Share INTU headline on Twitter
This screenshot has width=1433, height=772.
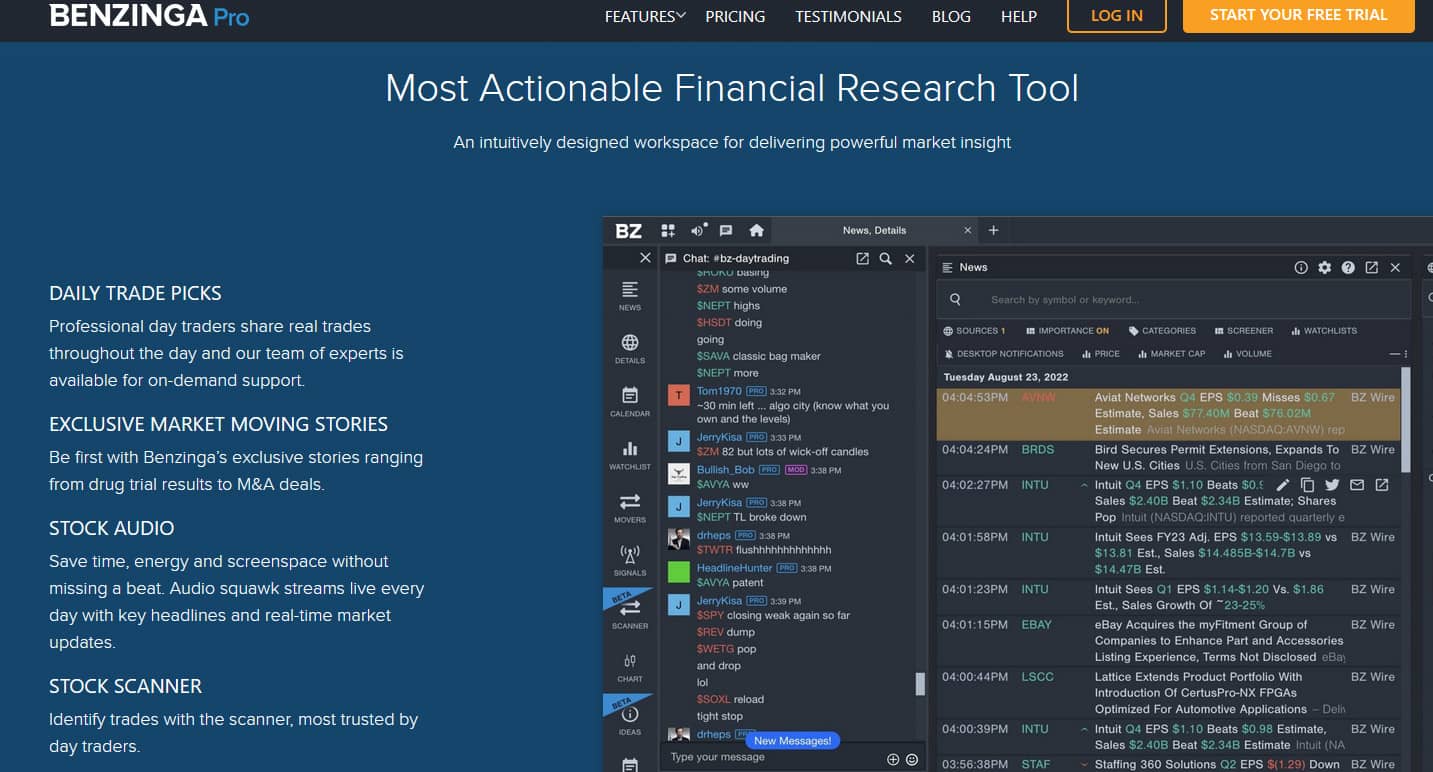pyautogui.click(x=1332, y=485)
